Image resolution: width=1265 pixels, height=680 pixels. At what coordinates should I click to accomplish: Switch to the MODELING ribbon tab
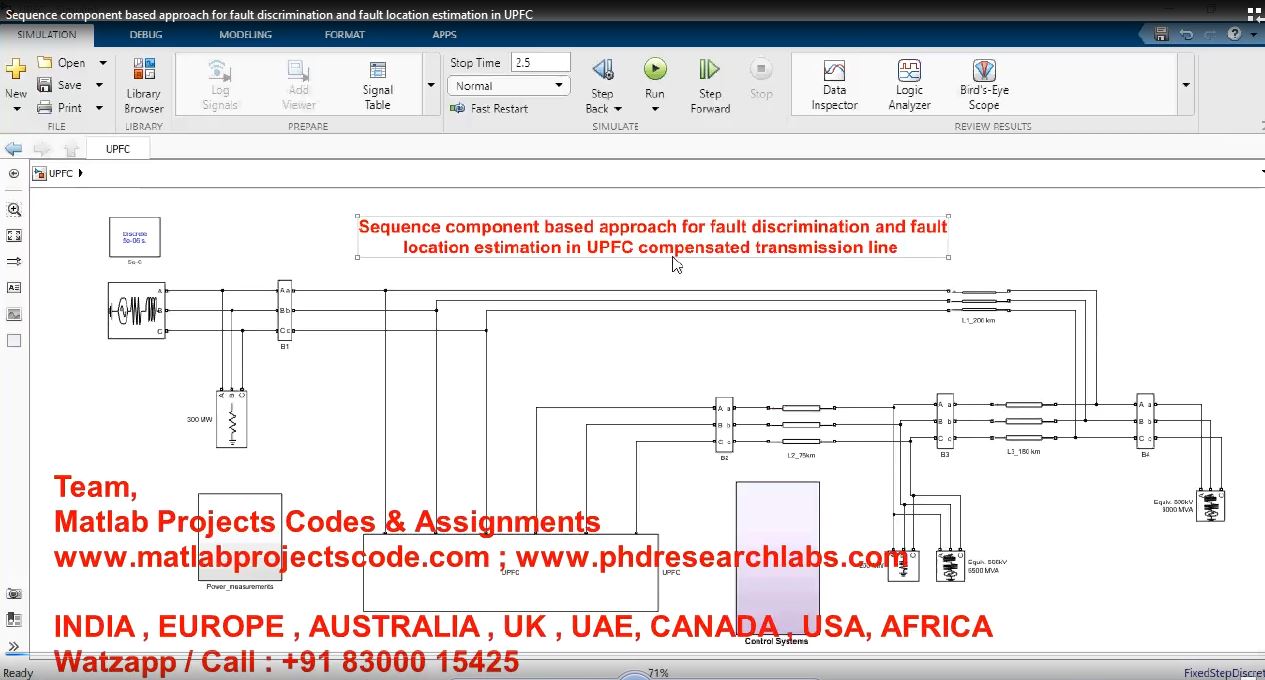(x=246, y=35)
